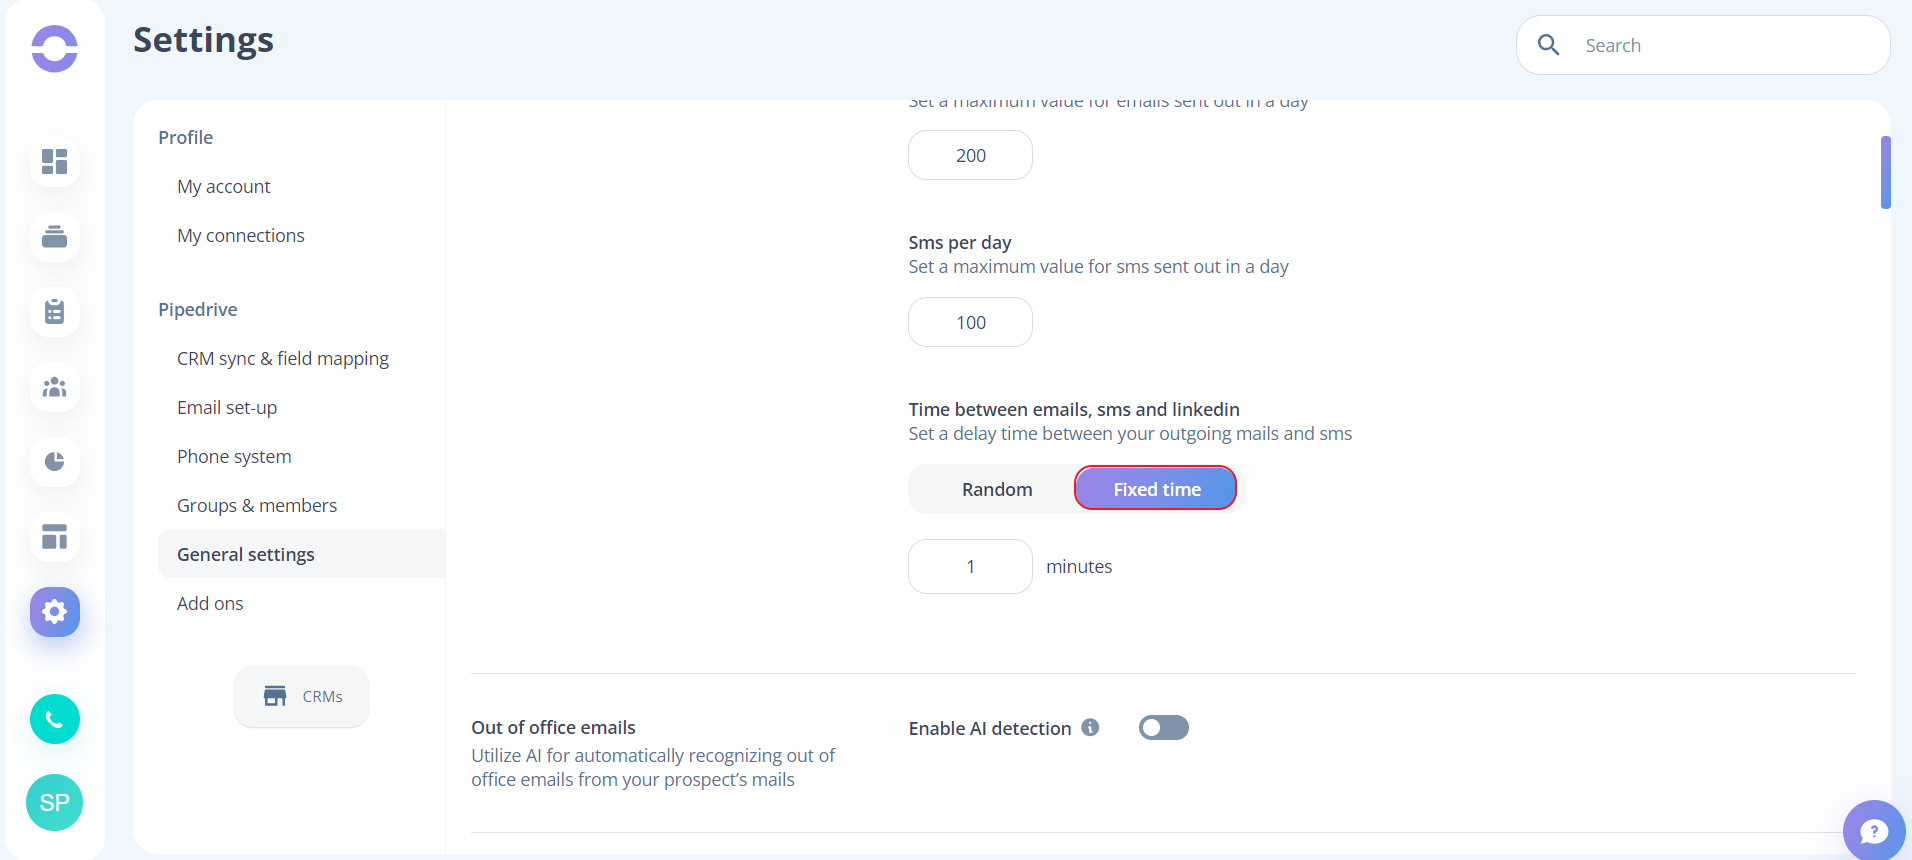The width and height of the screenshot is (1912, 860).
Task: Select the Random time option
Action: click(x=997, y=489)
